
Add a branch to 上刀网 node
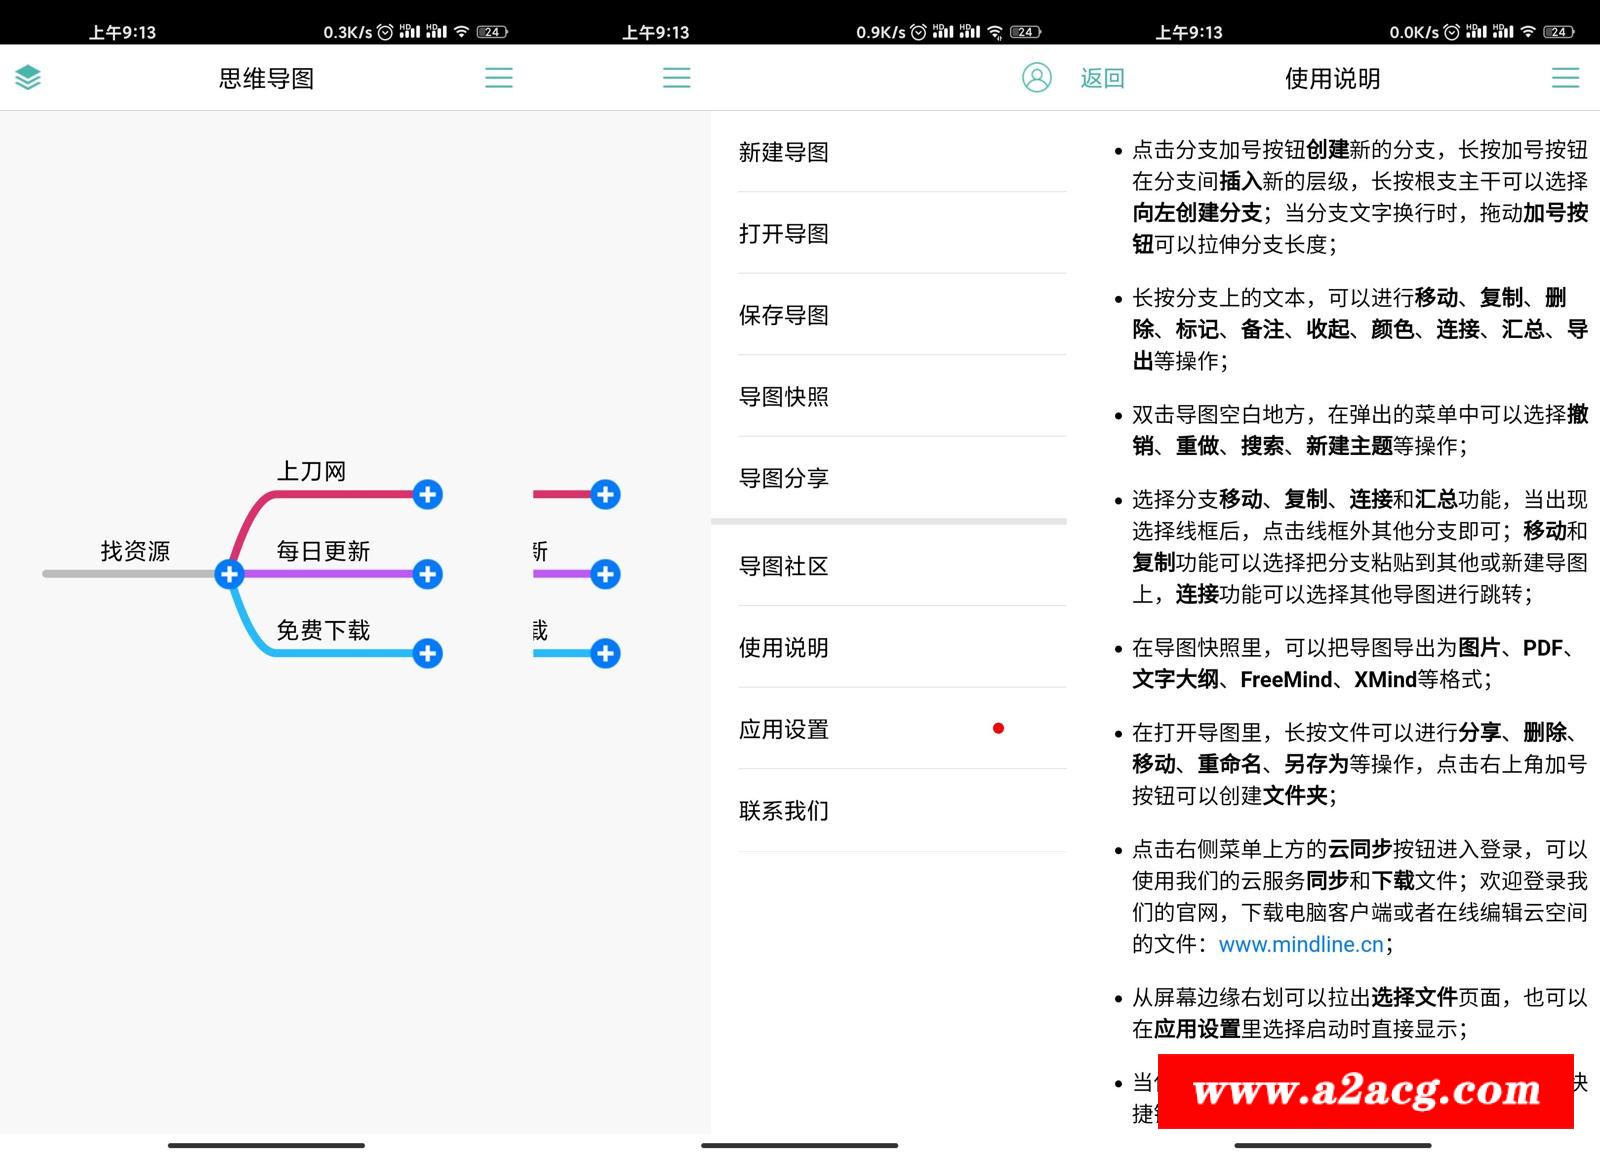coord(427,494)
